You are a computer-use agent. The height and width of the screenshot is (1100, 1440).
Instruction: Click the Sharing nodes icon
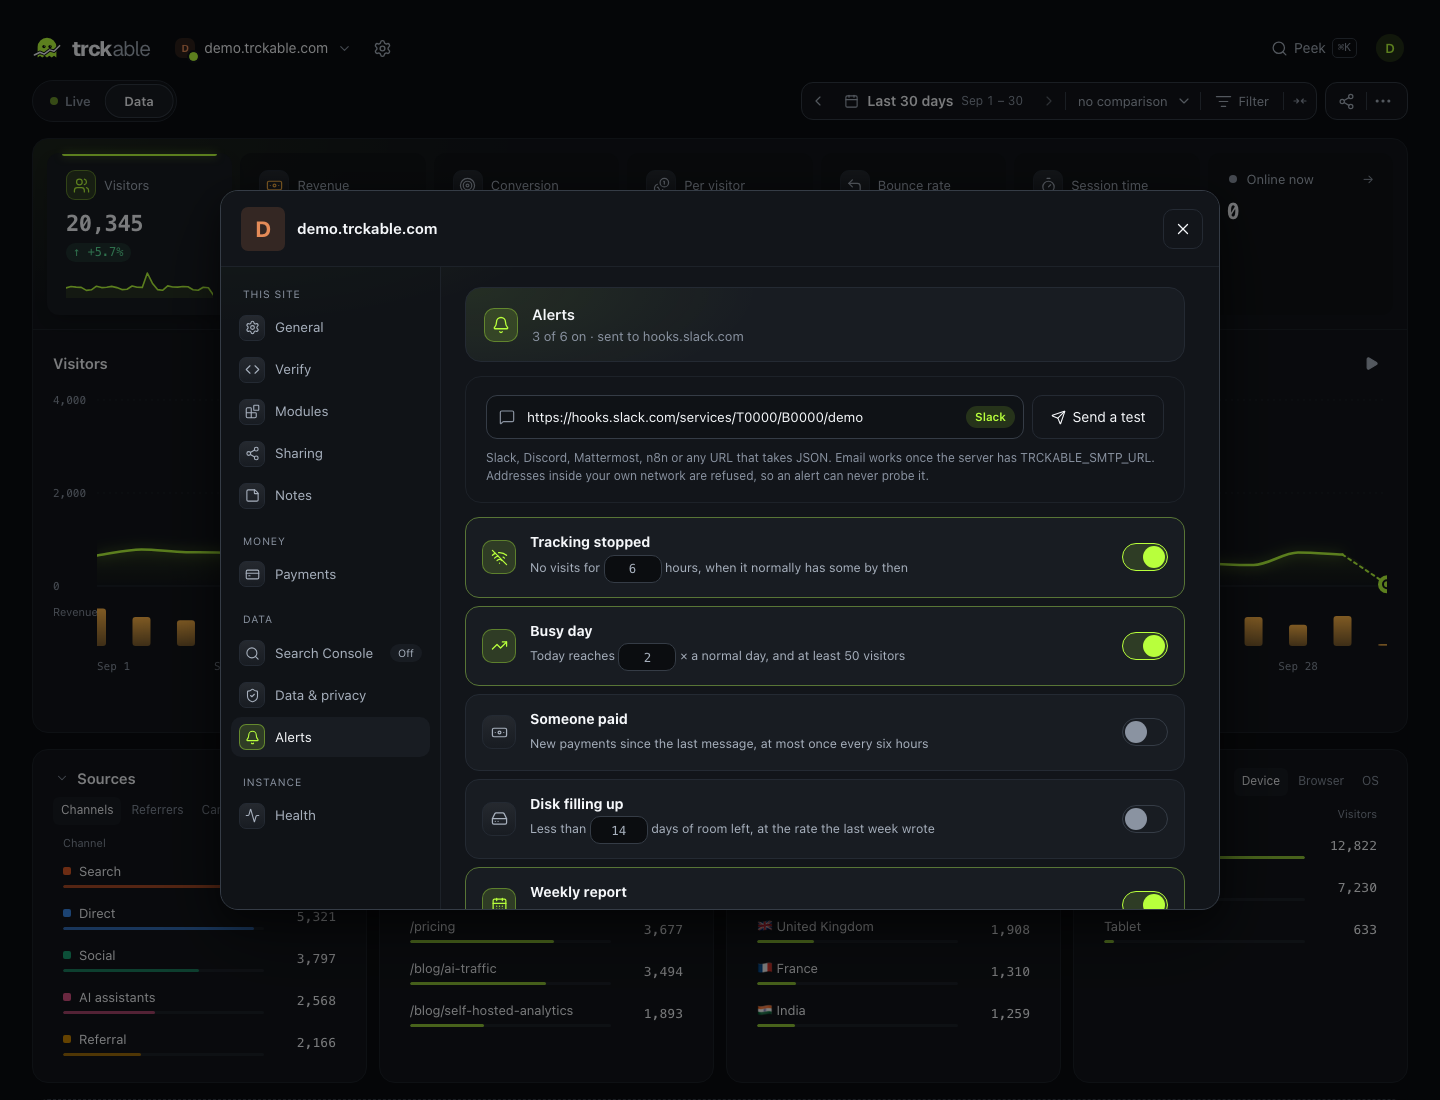[x=252, y=453]
